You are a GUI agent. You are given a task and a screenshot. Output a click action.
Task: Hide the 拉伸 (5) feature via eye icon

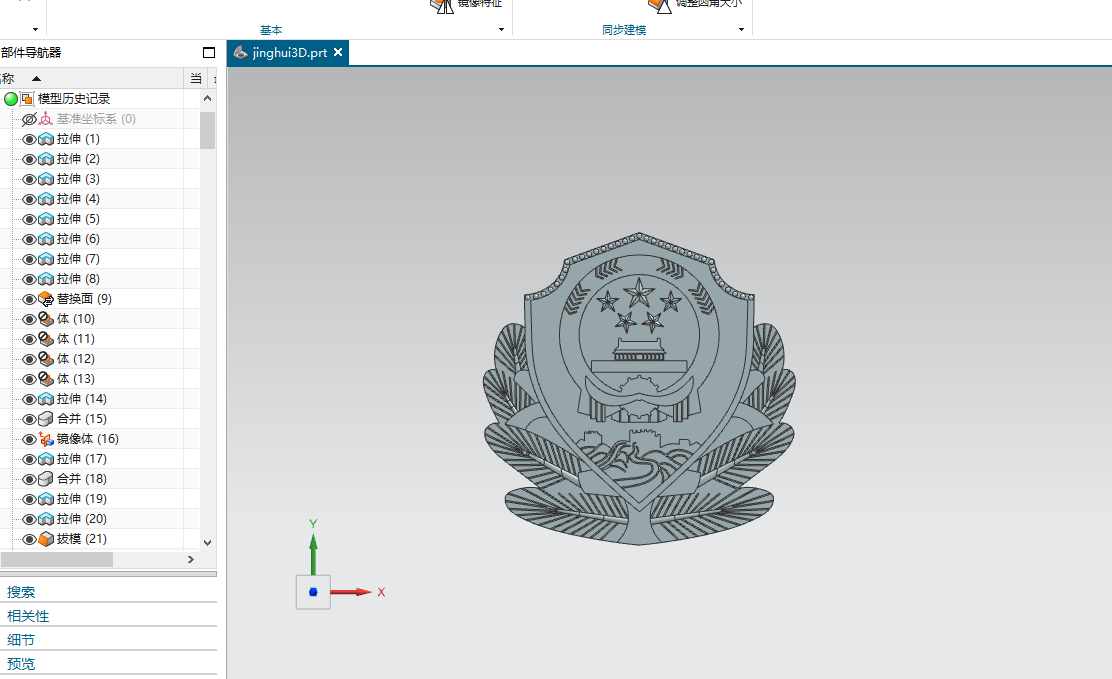pos(29,219)
